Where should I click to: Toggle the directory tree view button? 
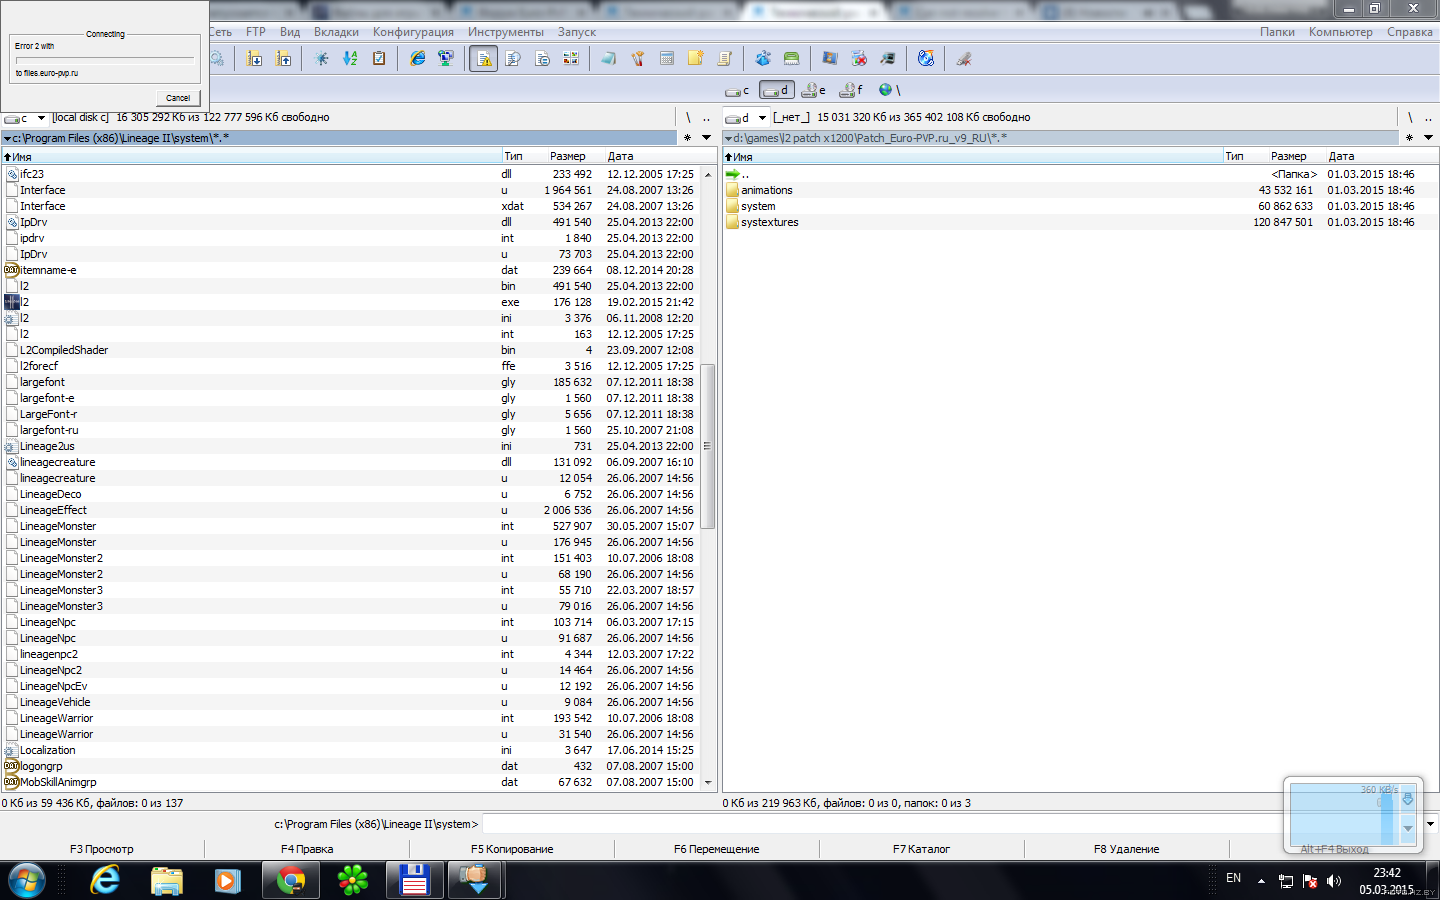(542, 59)
